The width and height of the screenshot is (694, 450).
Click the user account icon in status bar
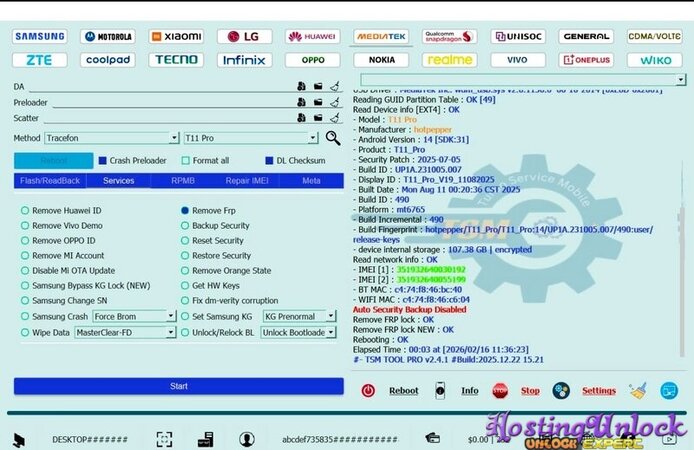tap(247, 439)
